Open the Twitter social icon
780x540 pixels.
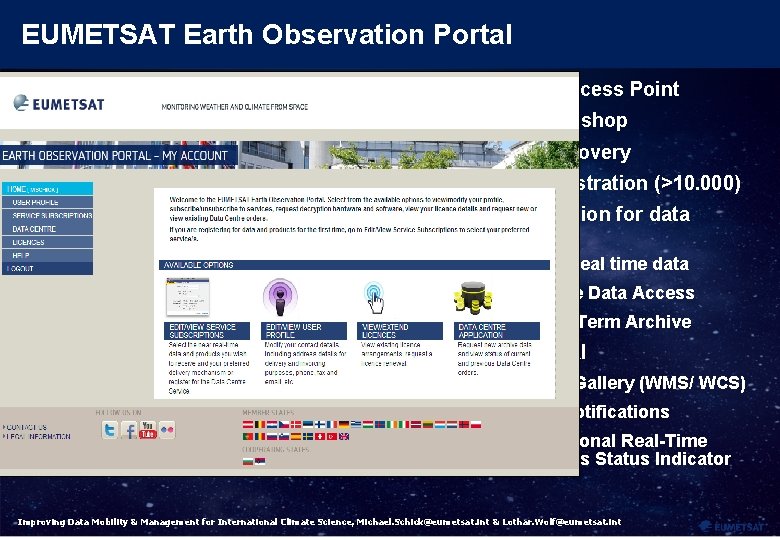109,430
